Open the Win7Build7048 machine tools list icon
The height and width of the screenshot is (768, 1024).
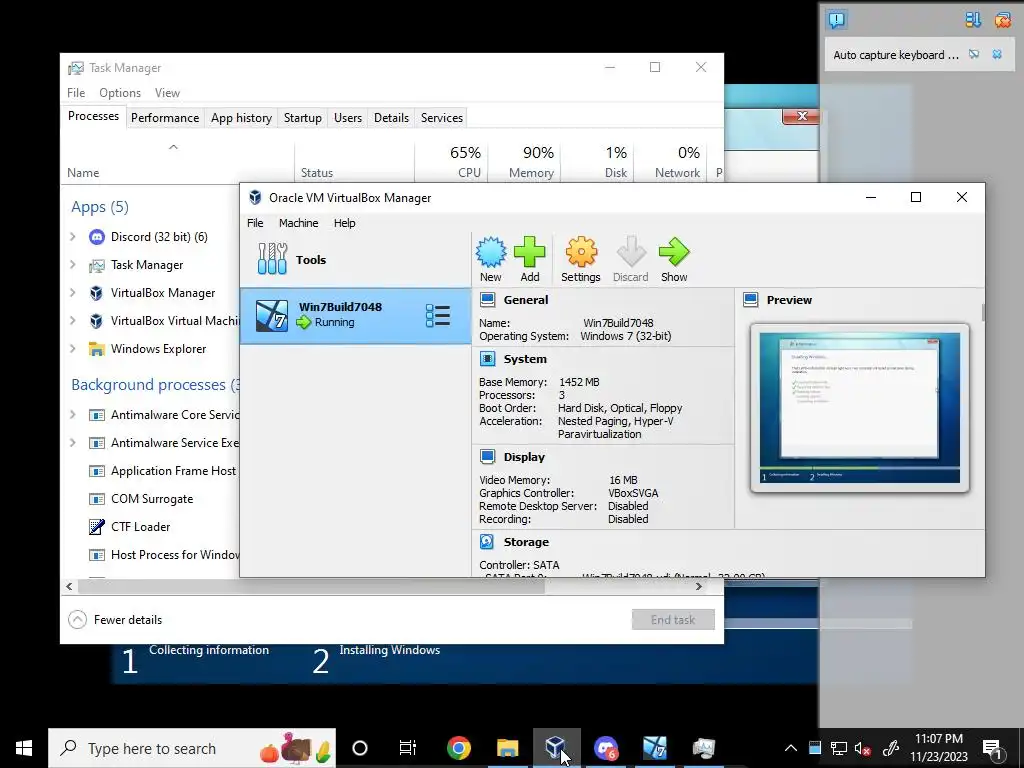point(438,315)
